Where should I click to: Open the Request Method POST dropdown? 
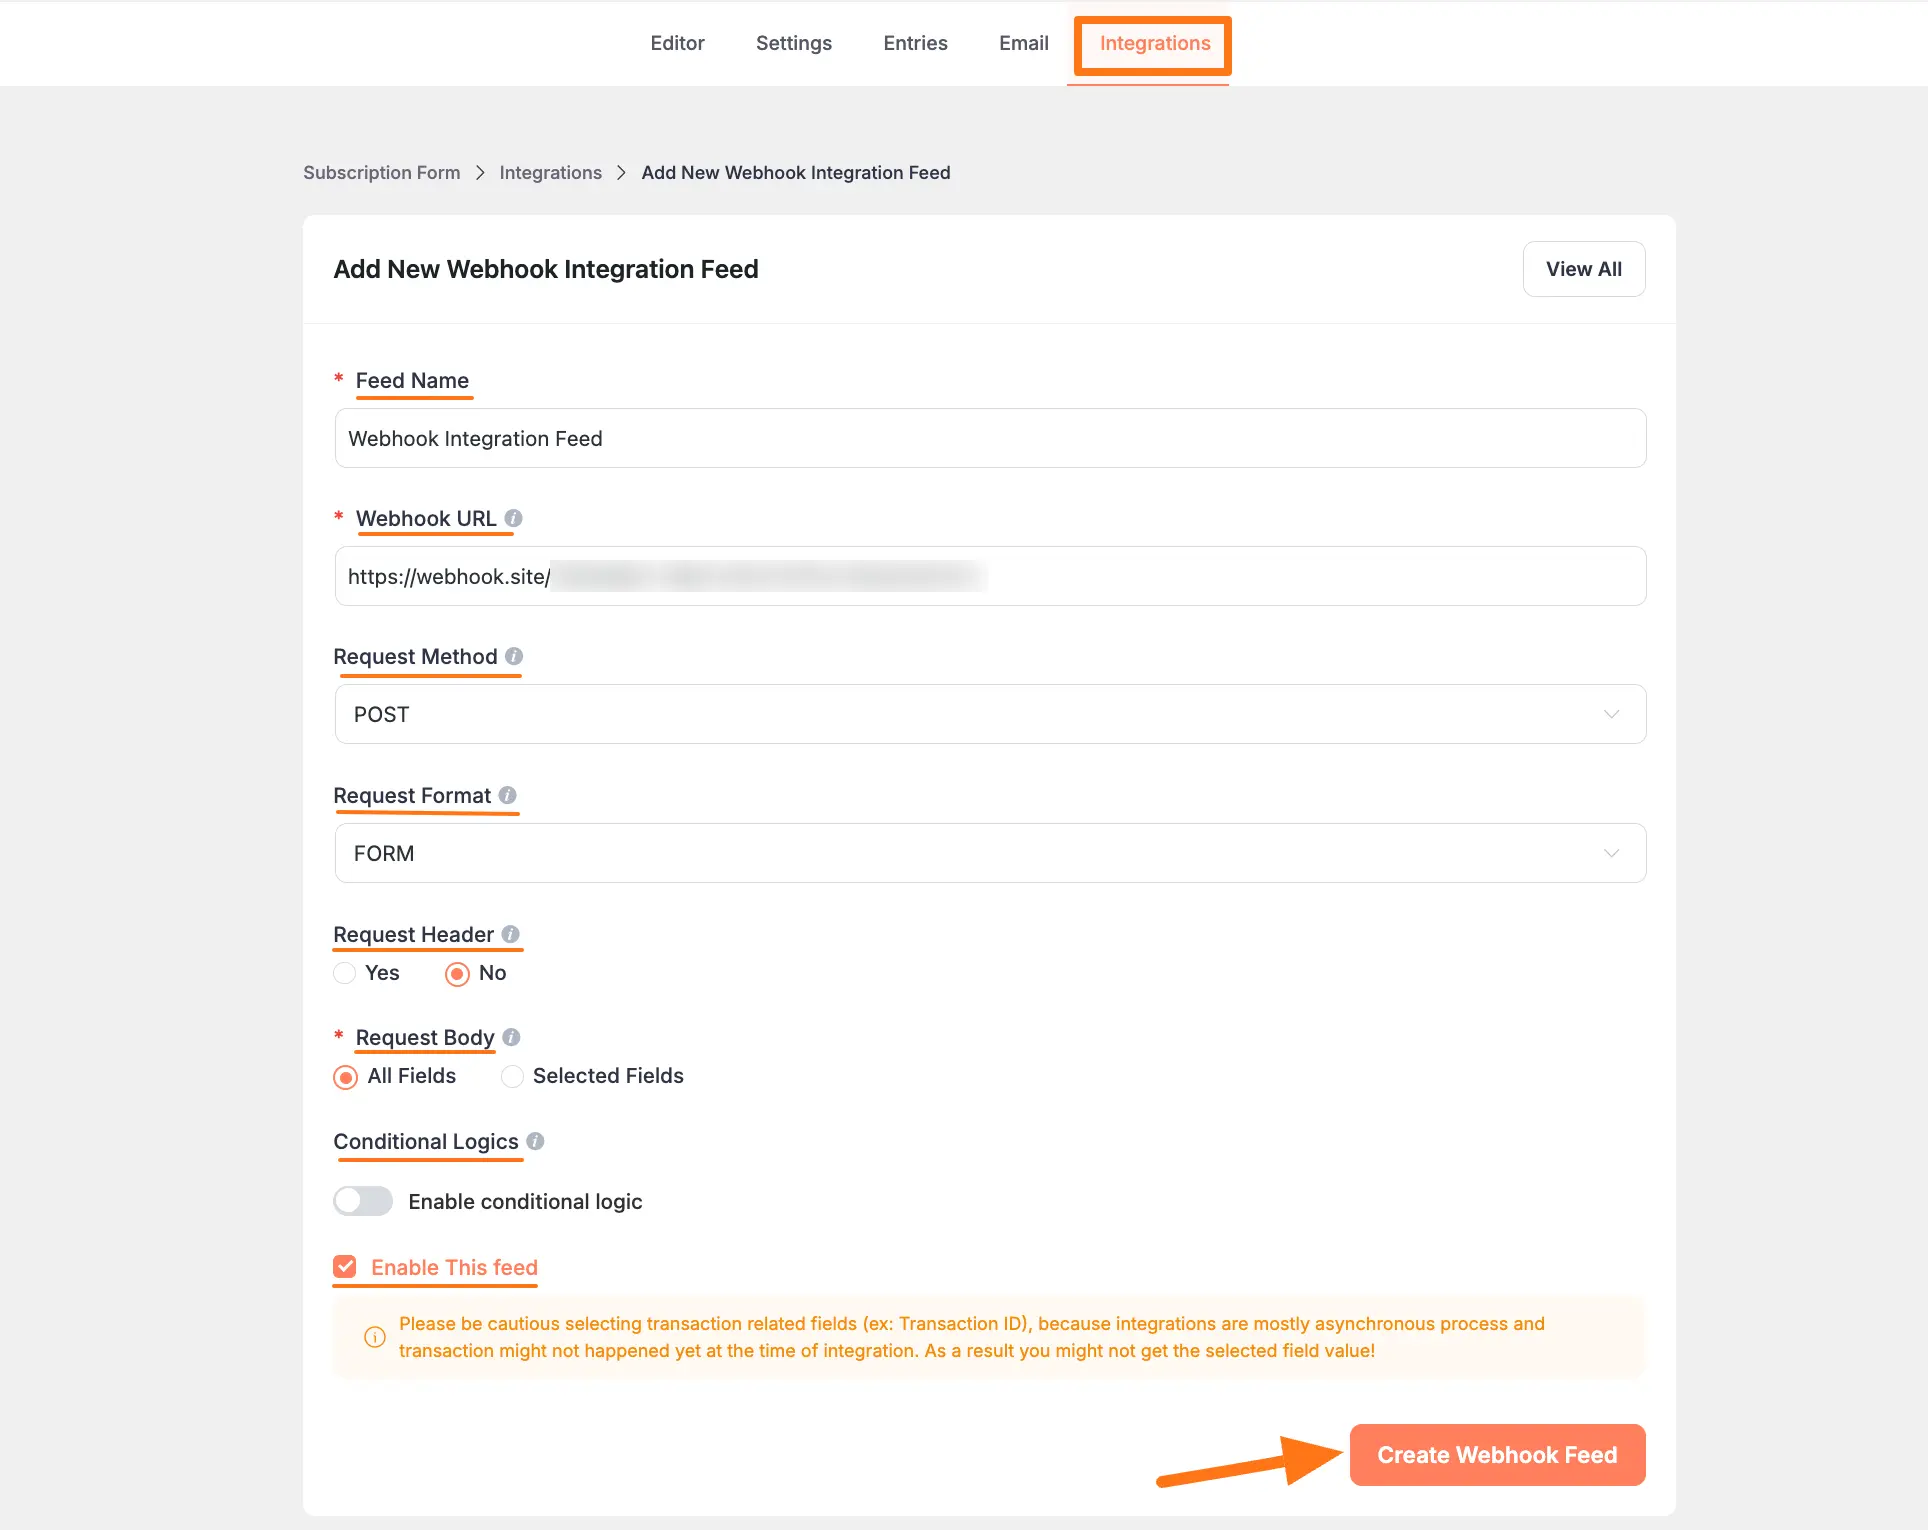coord(990,714)
